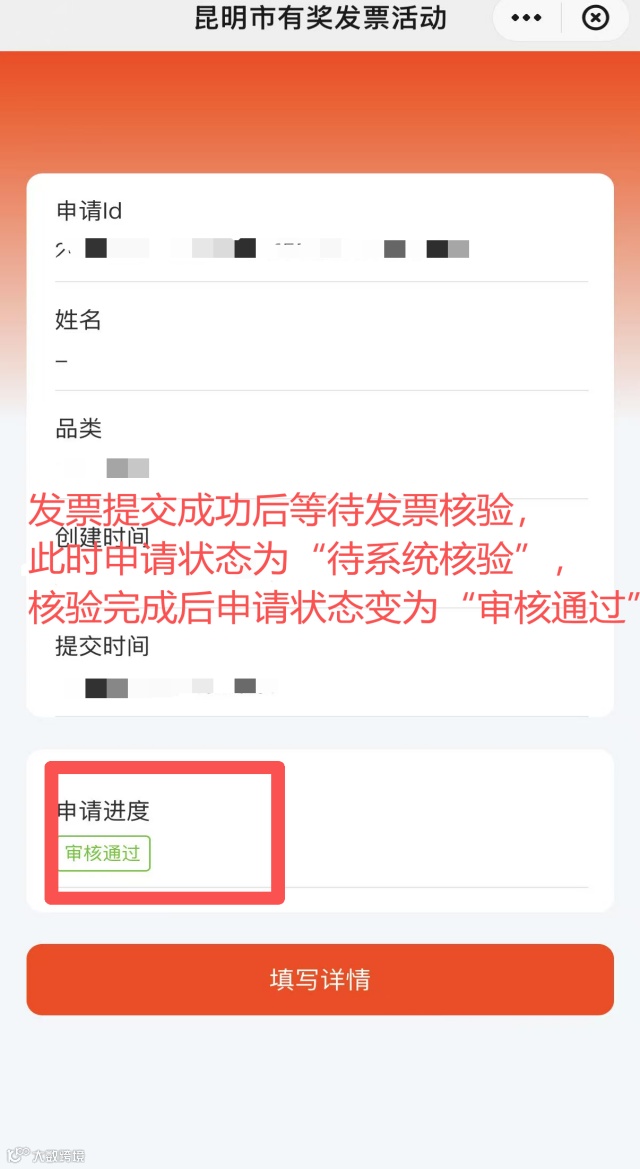640x1169 pixels.
Task: Tap the page title 昆明市有奖发票活动
Action: pos(320,18)
